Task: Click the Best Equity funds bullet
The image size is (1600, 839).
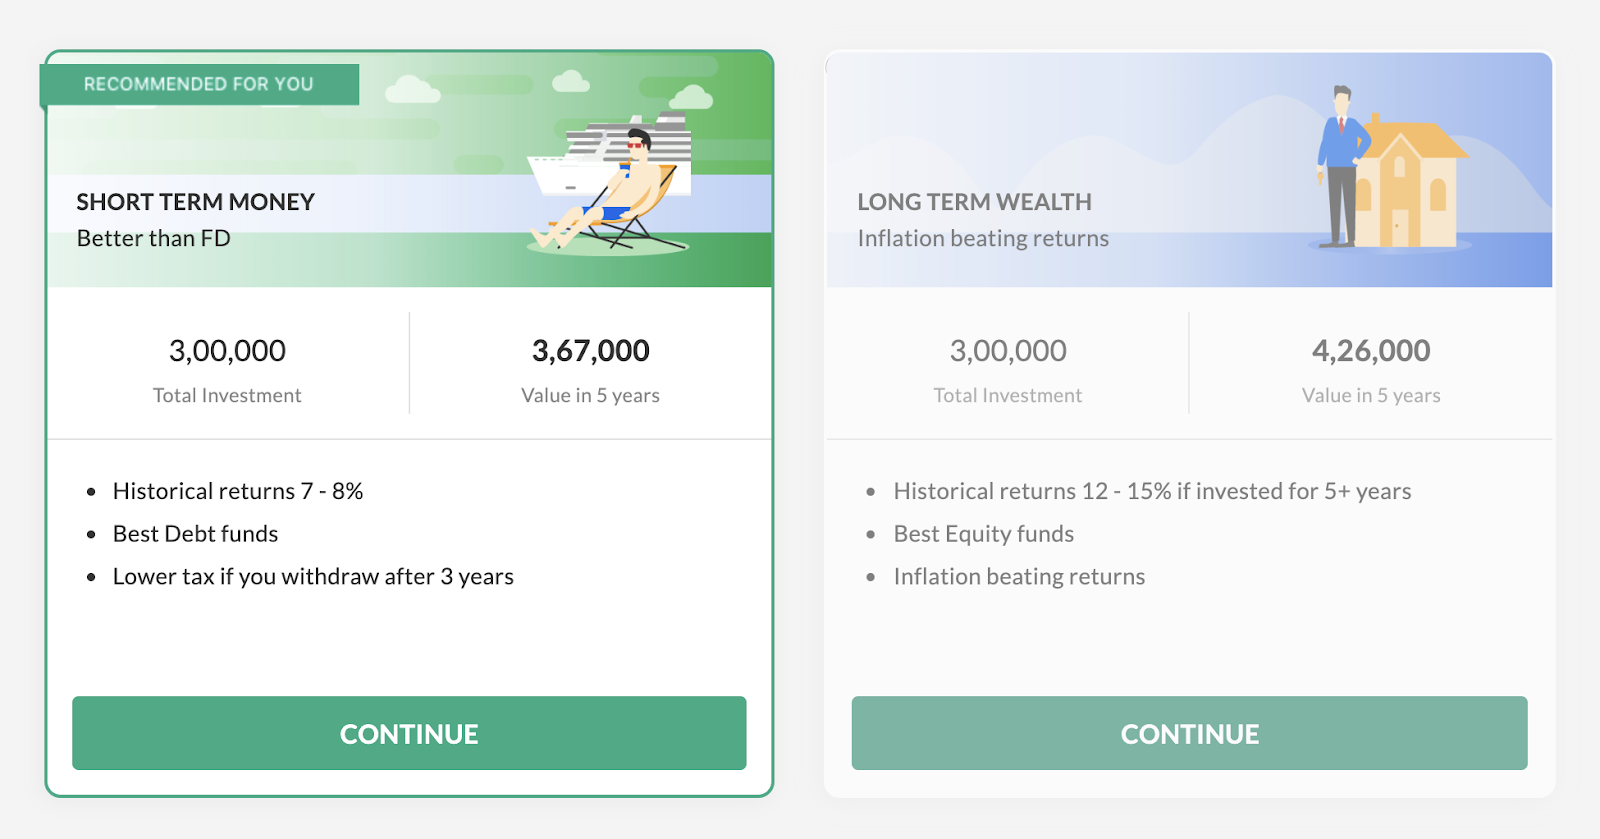Action: click(983, 534)
